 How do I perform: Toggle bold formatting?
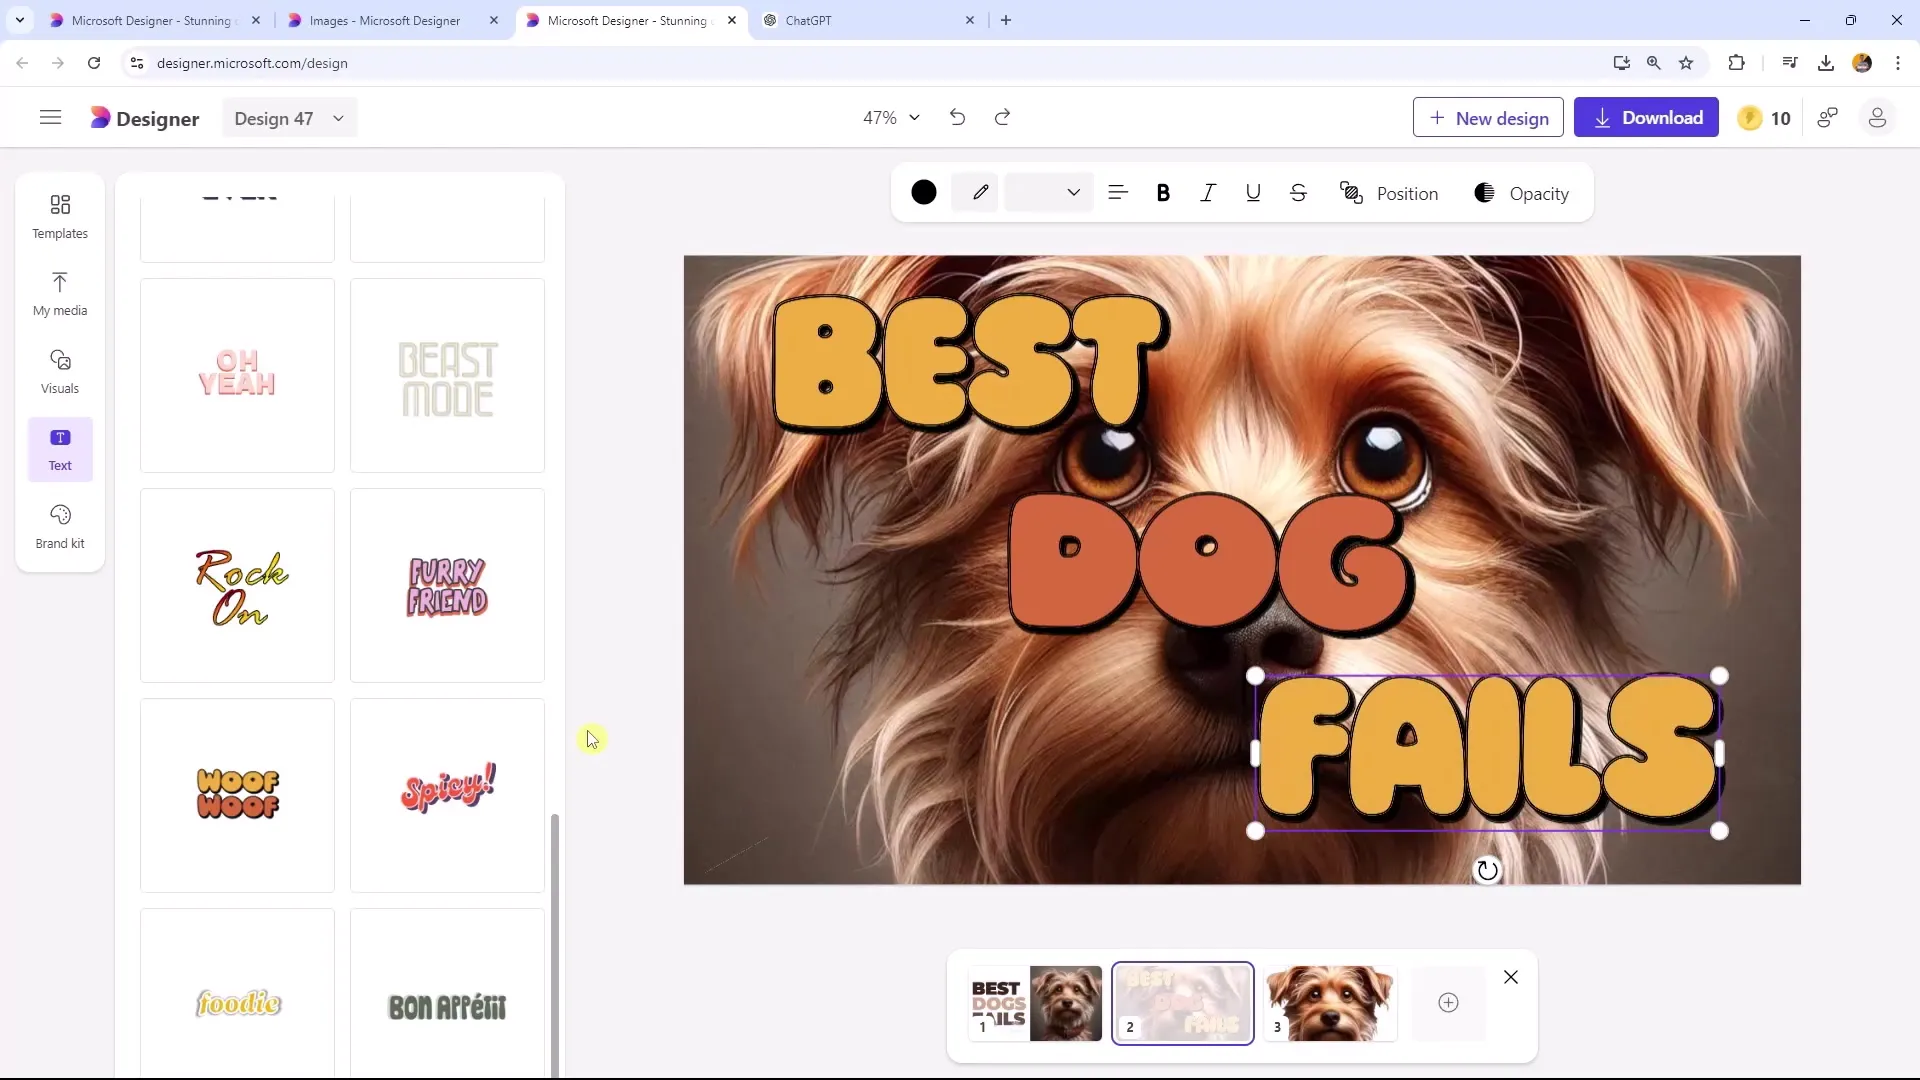(x=1163, y=193)
